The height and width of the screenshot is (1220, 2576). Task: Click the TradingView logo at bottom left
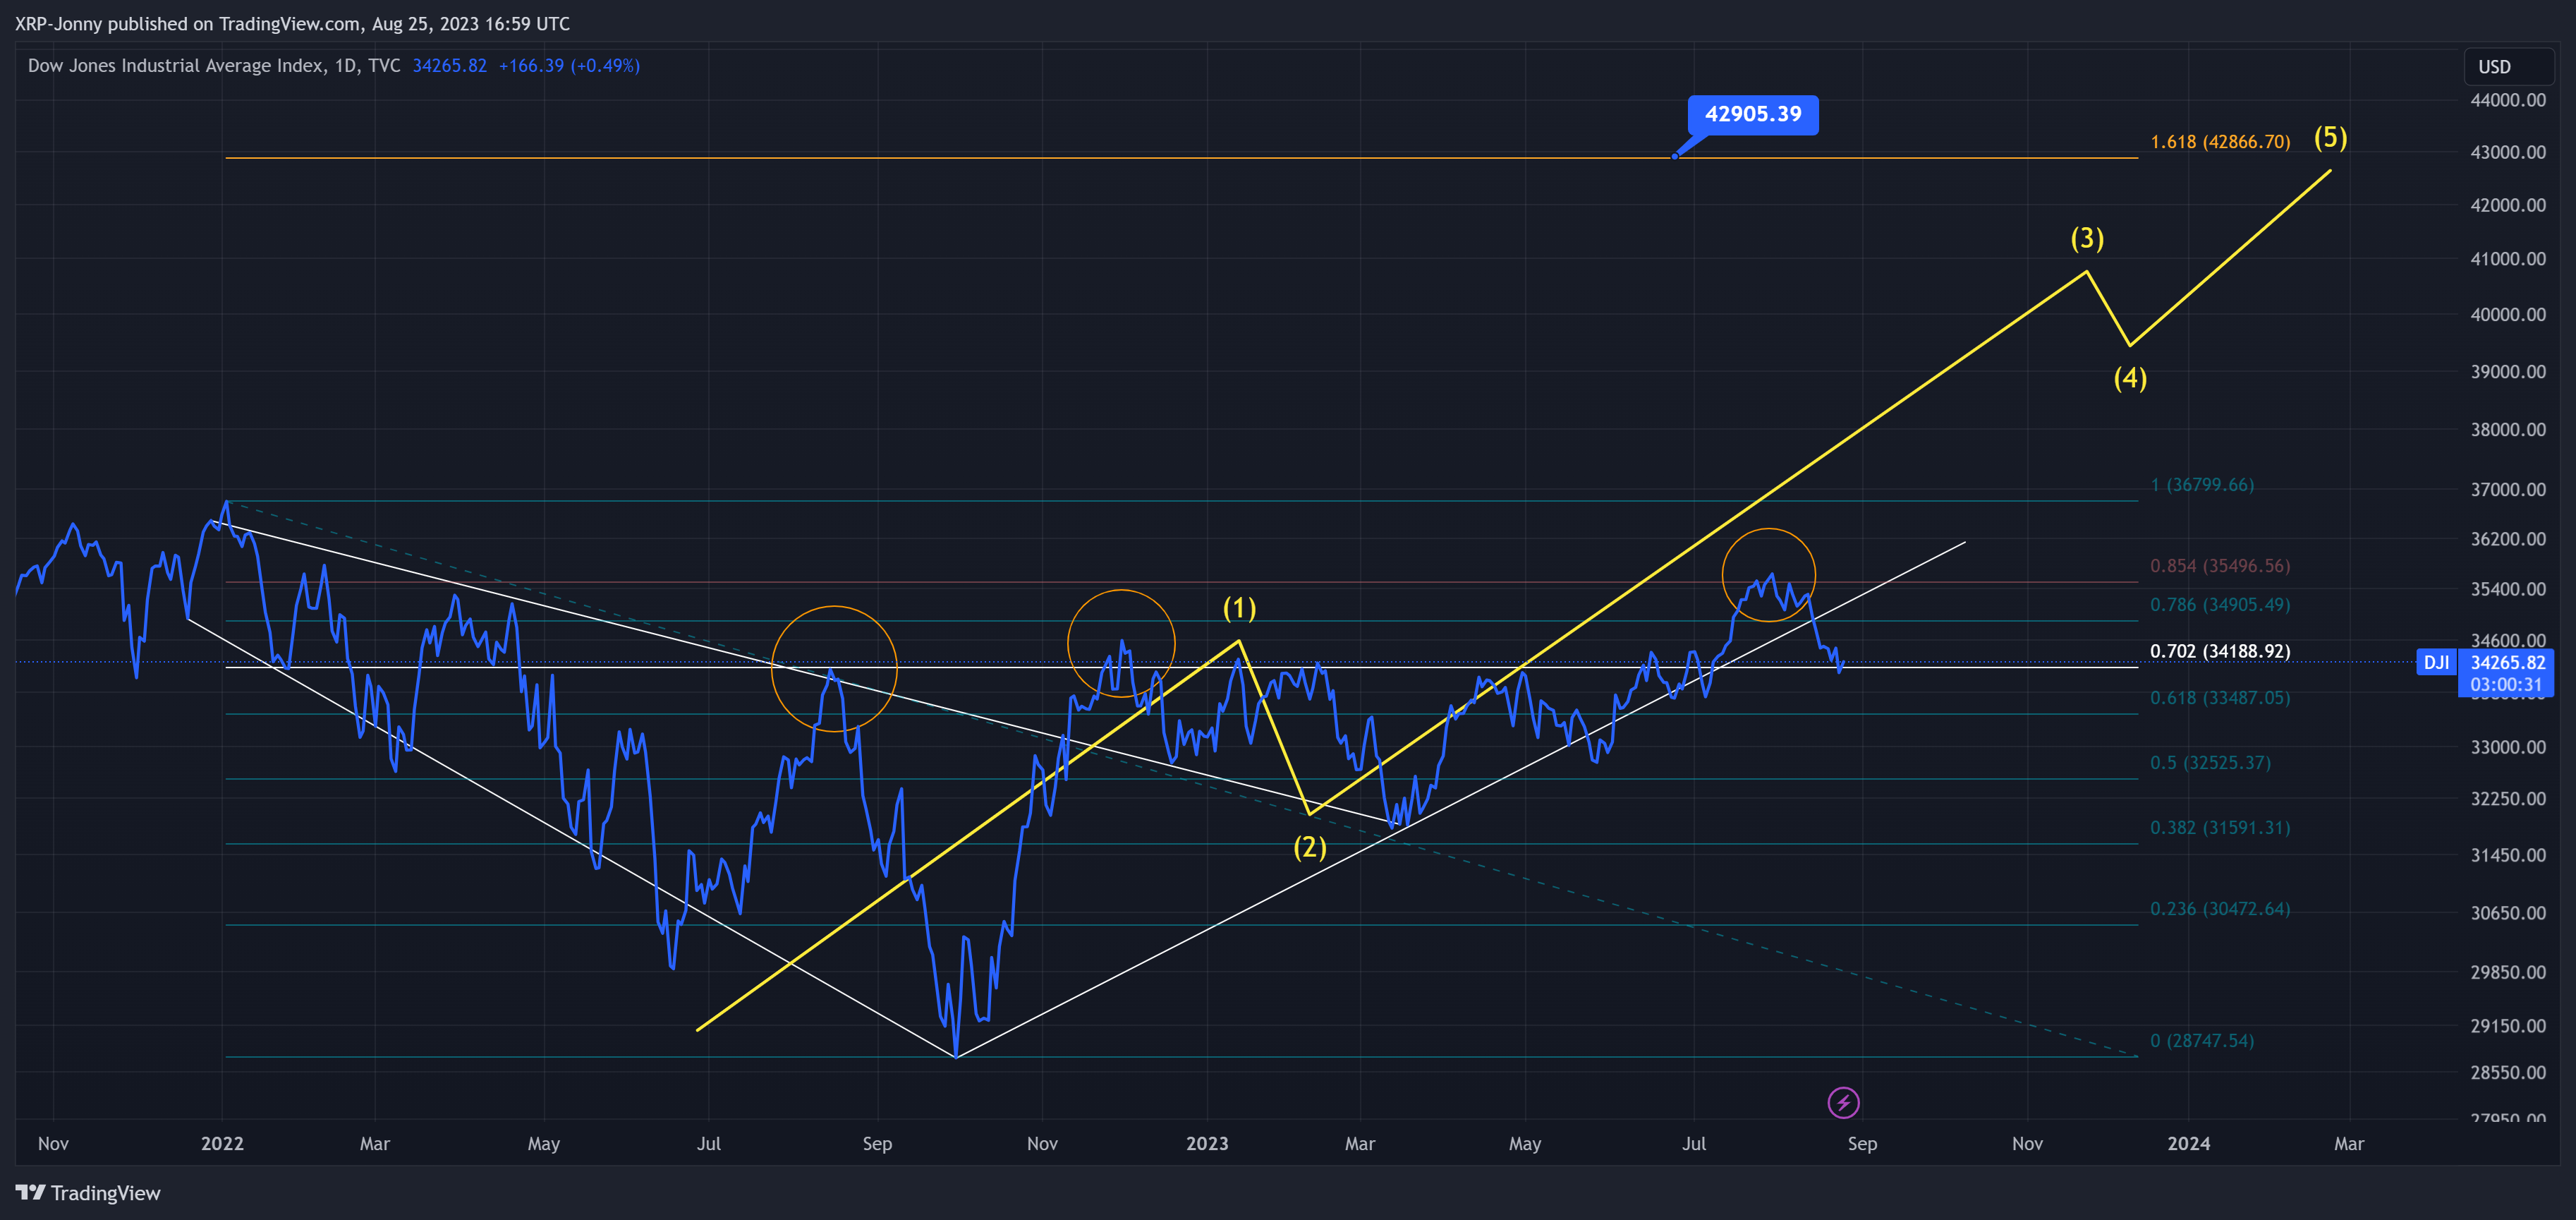[x=88, y=1193]
